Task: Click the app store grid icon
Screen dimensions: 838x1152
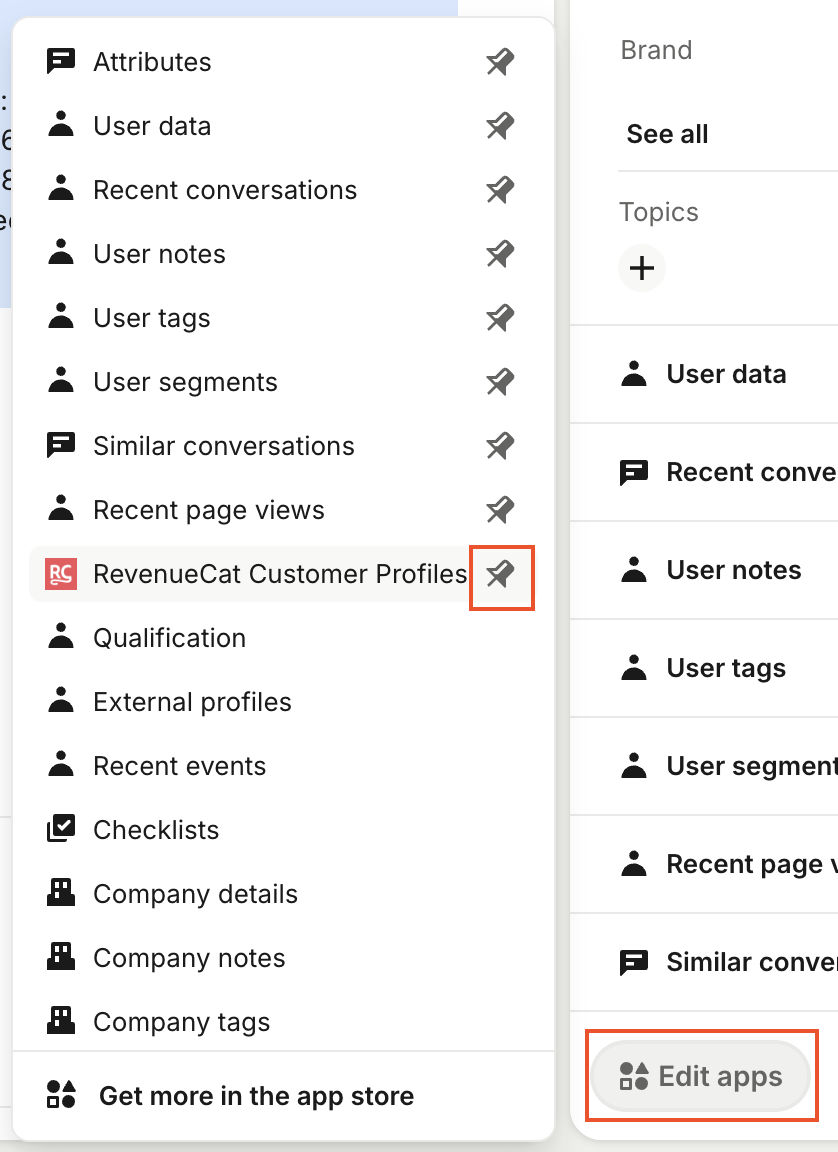Action: [x=61, y=1095]
